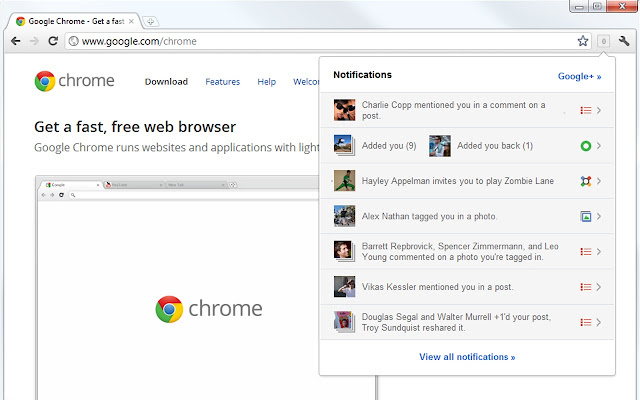640x400 pixels.
Task: Click post icon on Barrett Repbrovick row
Action: 586,251
